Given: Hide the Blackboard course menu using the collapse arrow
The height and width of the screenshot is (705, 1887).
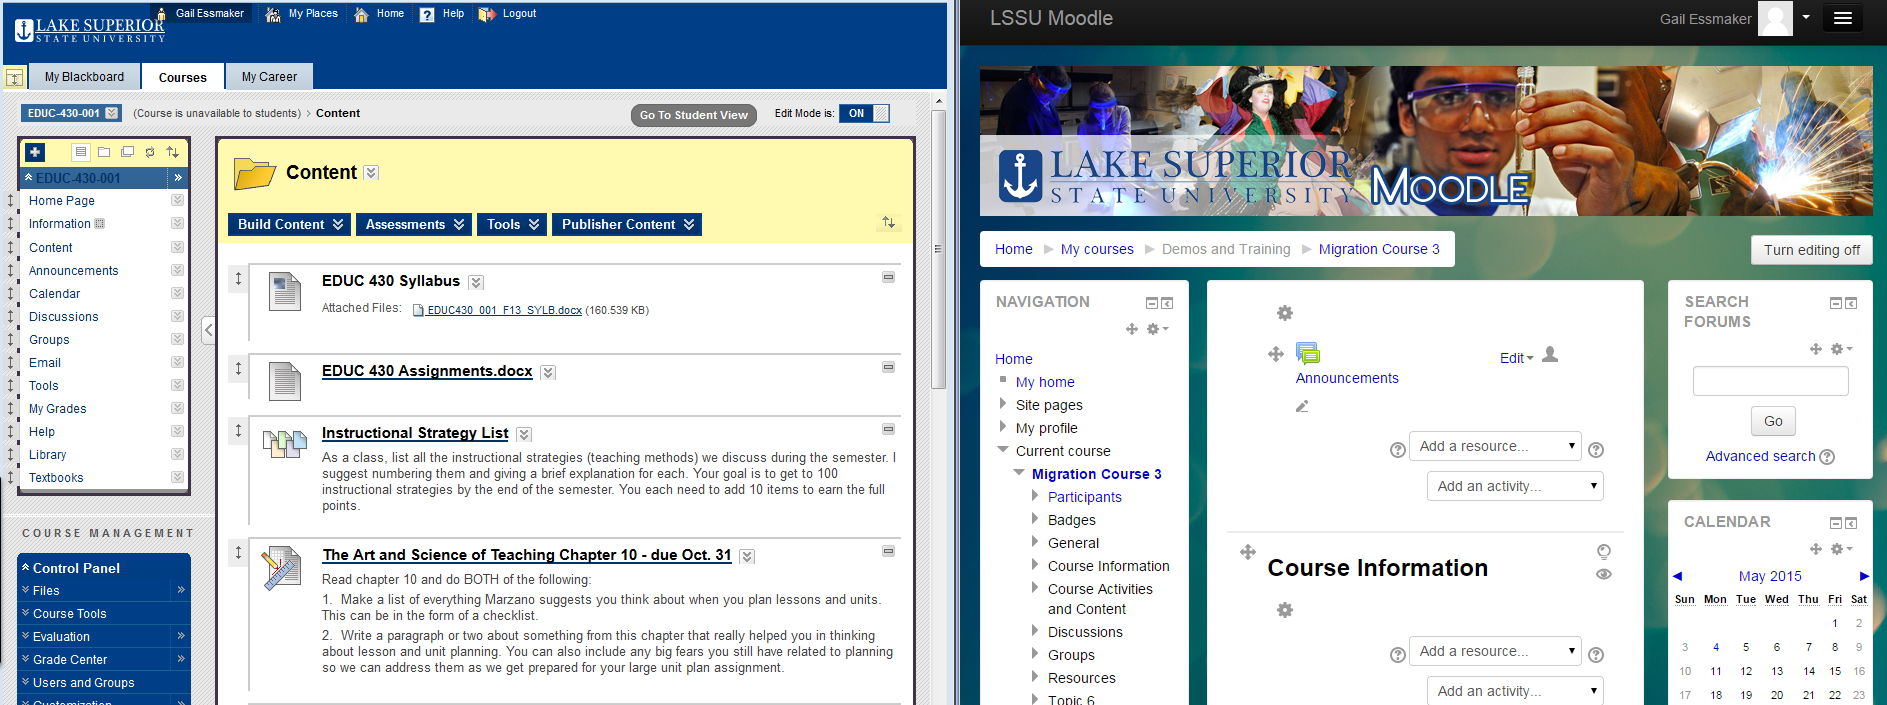Looking at the screenshot, I should coord(208,330).
